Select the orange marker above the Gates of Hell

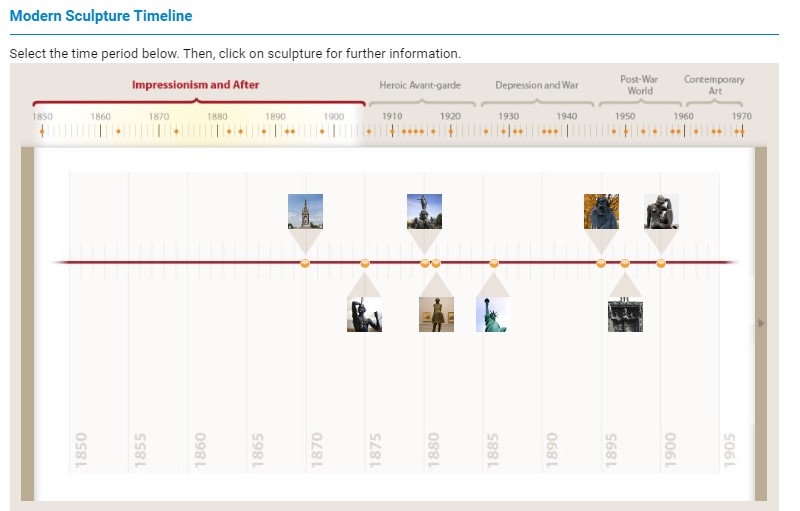coord(625,263)
